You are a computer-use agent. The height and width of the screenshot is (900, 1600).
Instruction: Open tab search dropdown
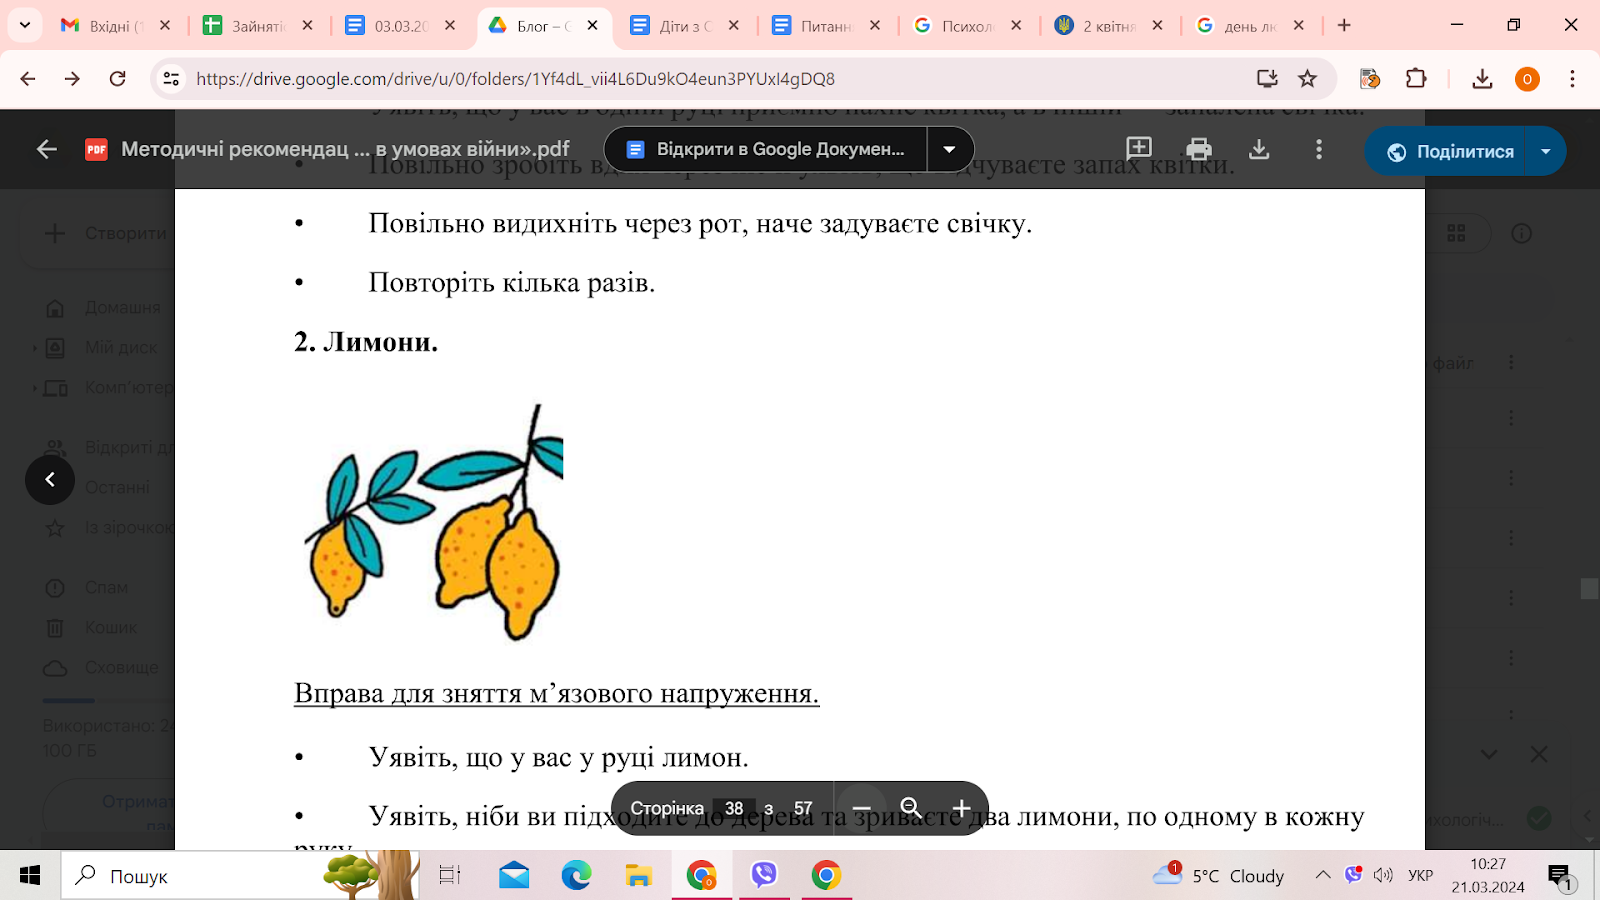(25, 25)
